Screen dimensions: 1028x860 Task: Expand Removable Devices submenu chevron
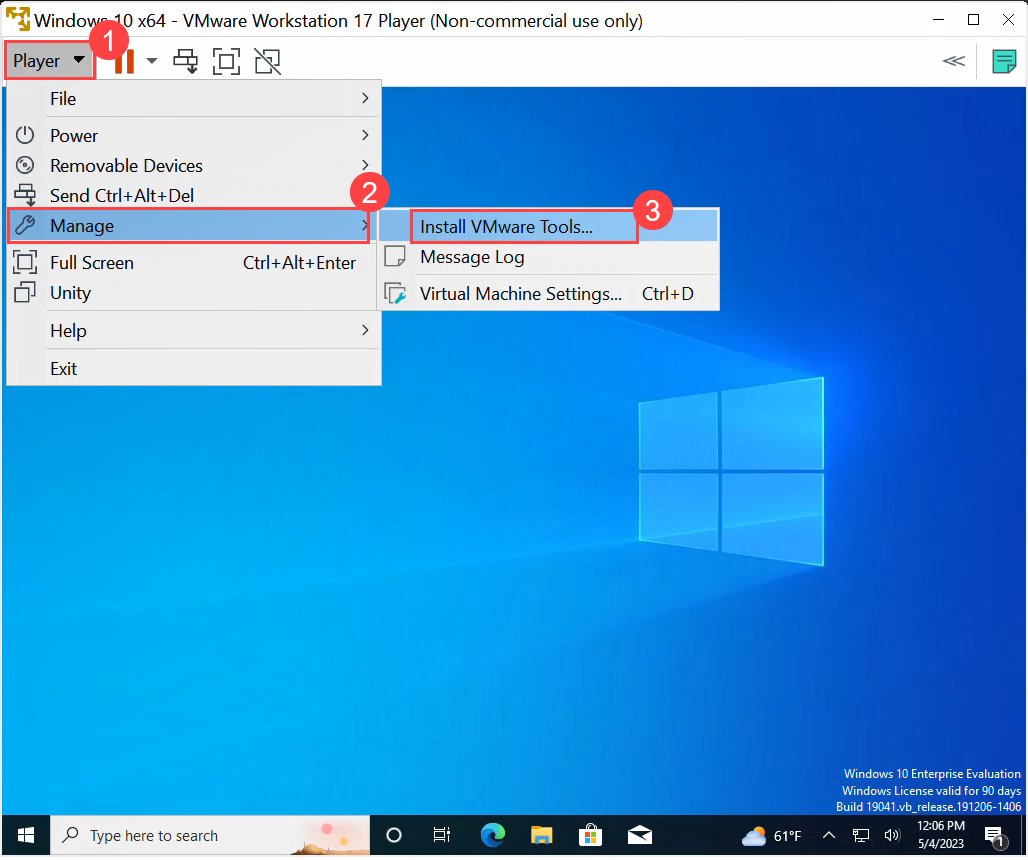pyautogui.click(x=365, y=165)
